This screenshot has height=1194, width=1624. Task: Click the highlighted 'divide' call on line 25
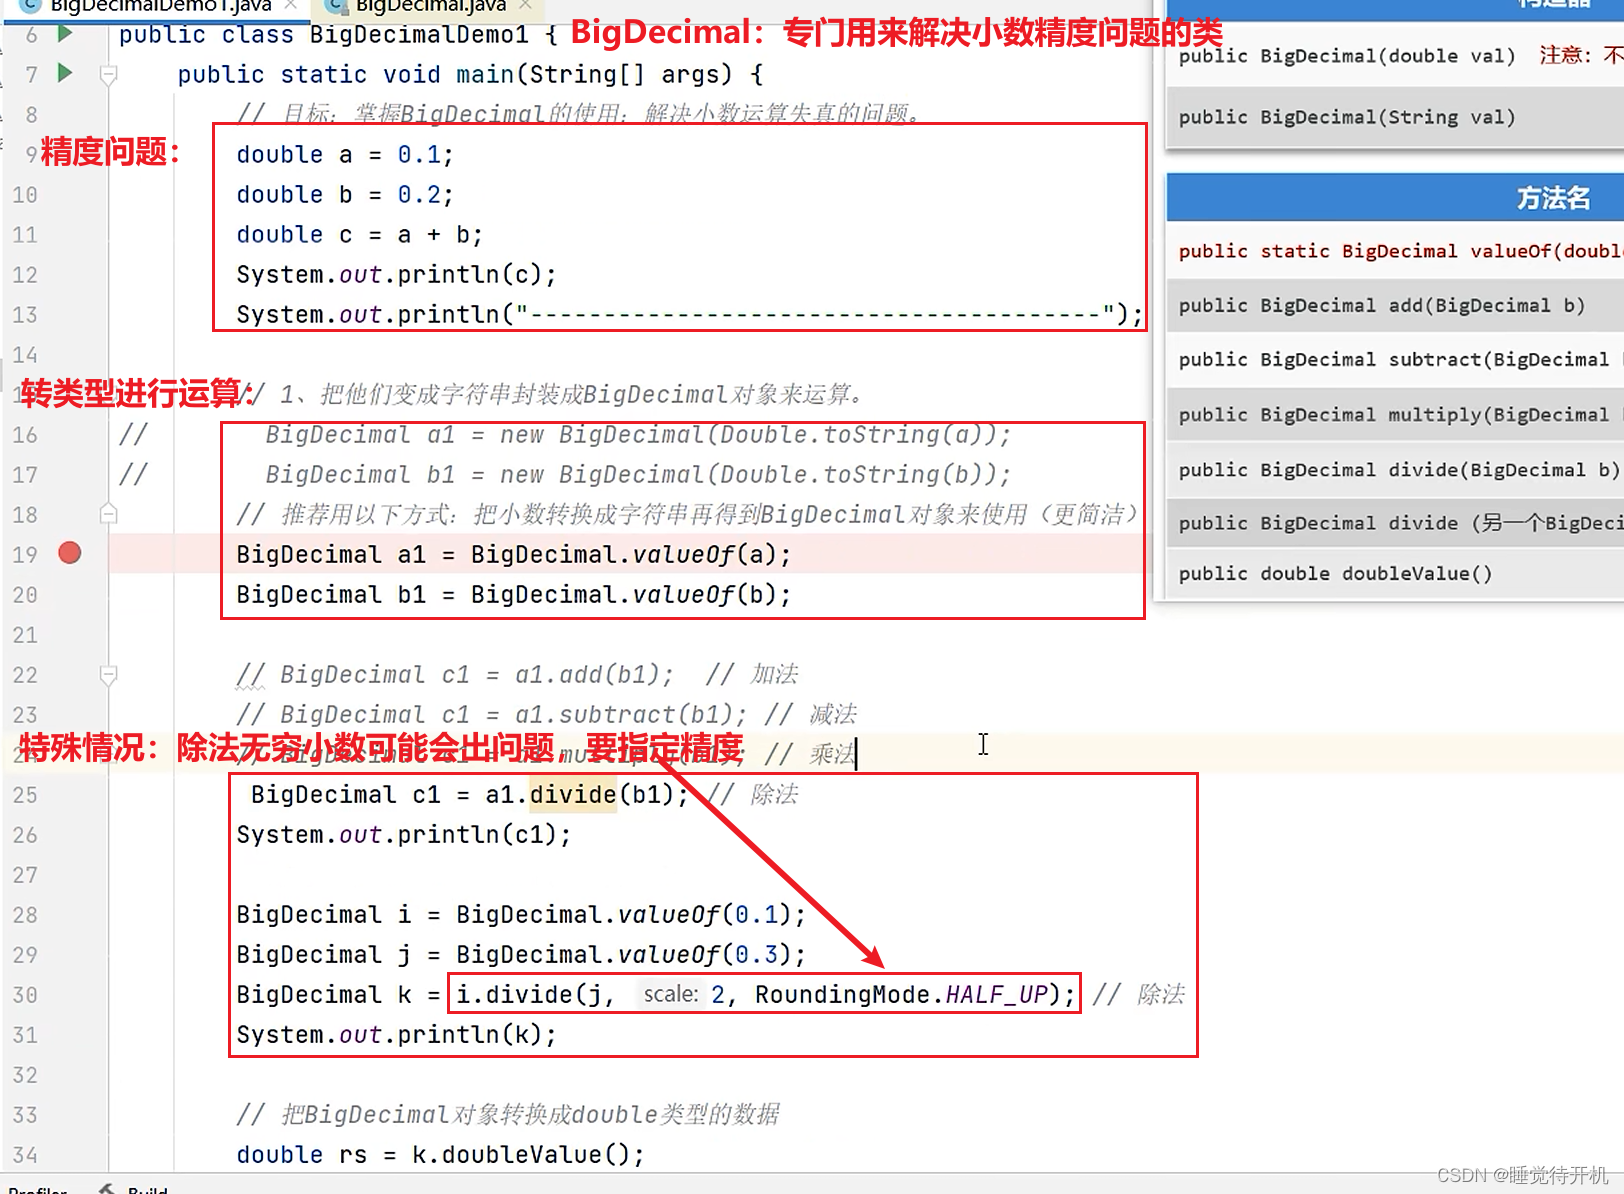573,795
